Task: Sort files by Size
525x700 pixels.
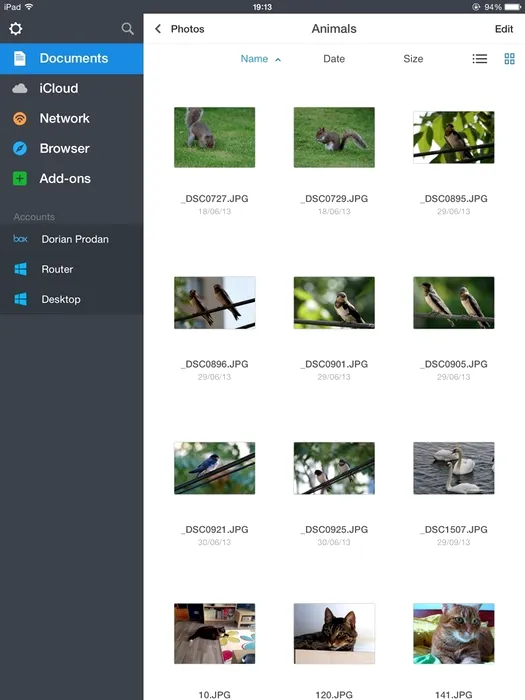Action: pyautogui.click(x=413, y=59)
